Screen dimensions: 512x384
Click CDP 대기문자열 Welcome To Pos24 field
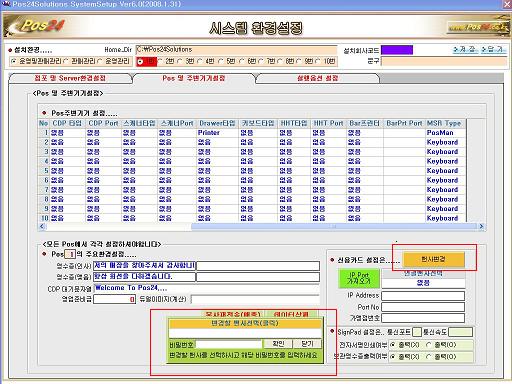[x=207, y=288]
